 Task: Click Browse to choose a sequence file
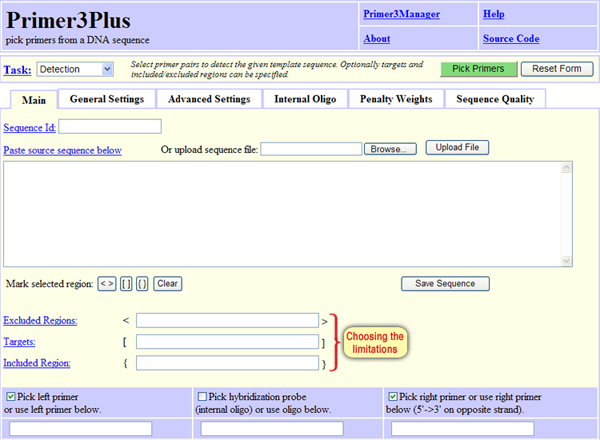(390, 149)
